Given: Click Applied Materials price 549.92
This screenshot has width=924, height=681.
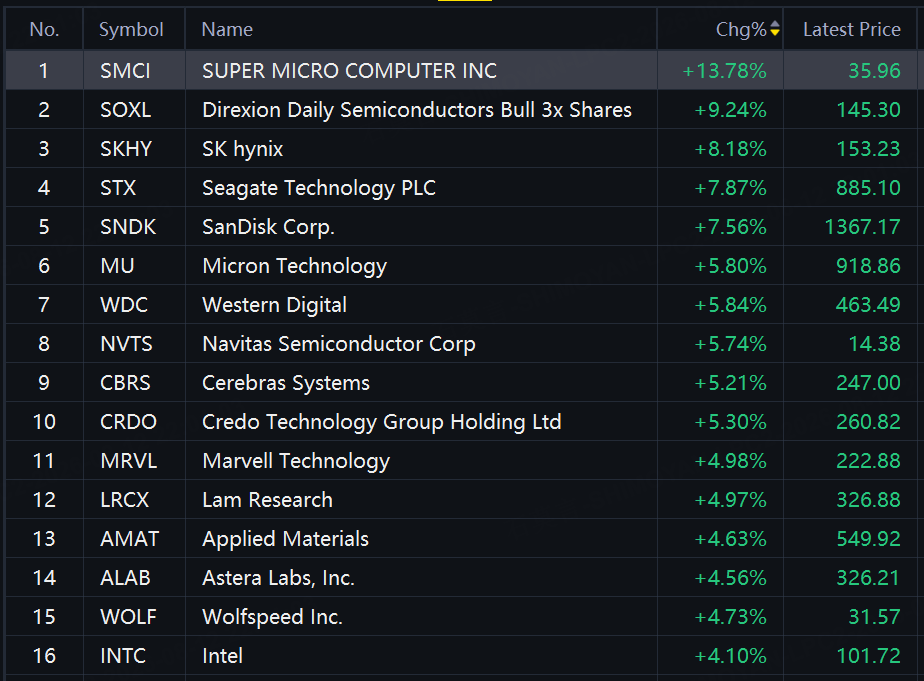Looking at the screenshot, I should (868, 538).
